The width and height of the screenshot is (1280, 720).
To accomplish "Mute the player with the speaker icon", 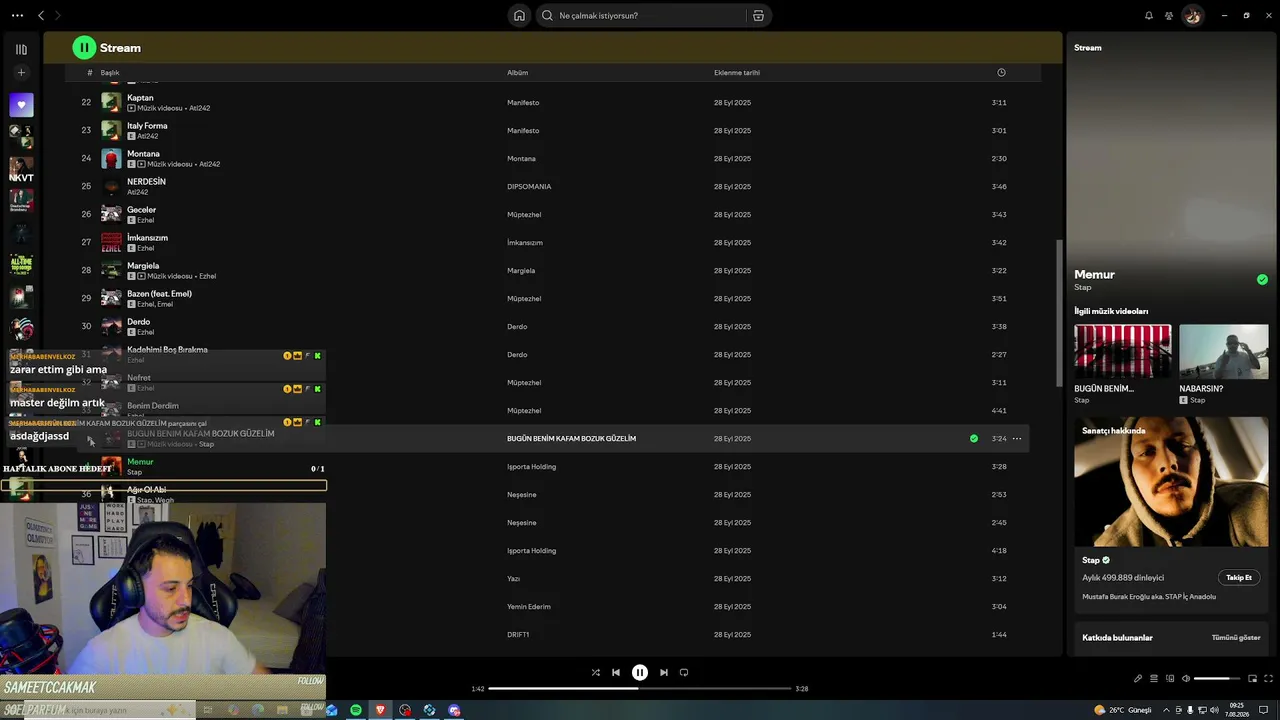I will click(x=1186, y=679).
